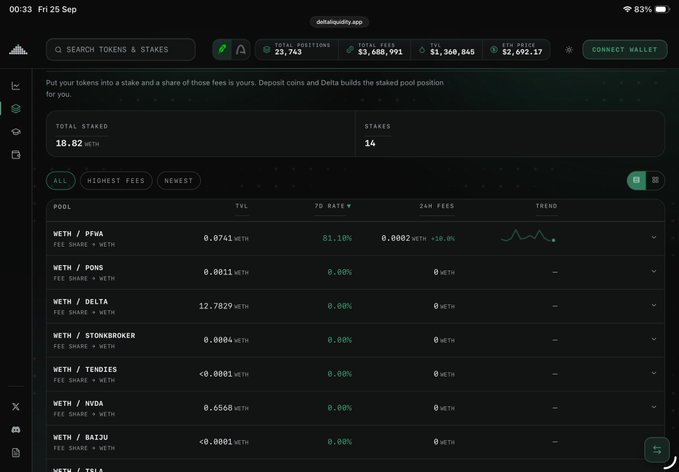Screen dimensions: 679x472
Task: Select the arch-shaped network toggle
Action: (241, 49)
